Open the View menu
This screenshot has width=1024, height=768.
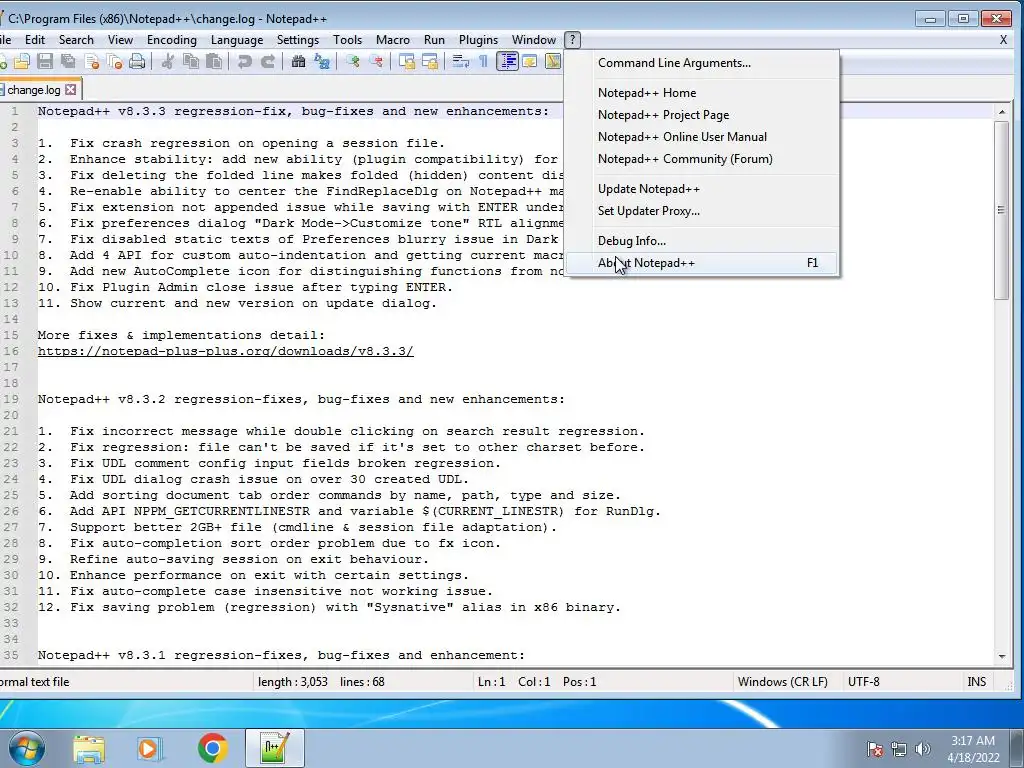pyautogui.click(x=120, y=40)
